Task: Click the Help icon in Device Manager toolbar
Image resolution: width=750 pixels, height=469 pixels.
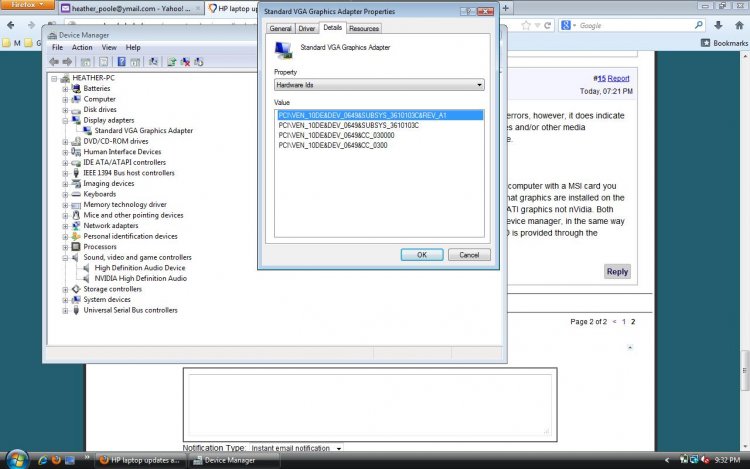Action: (122, 61)
